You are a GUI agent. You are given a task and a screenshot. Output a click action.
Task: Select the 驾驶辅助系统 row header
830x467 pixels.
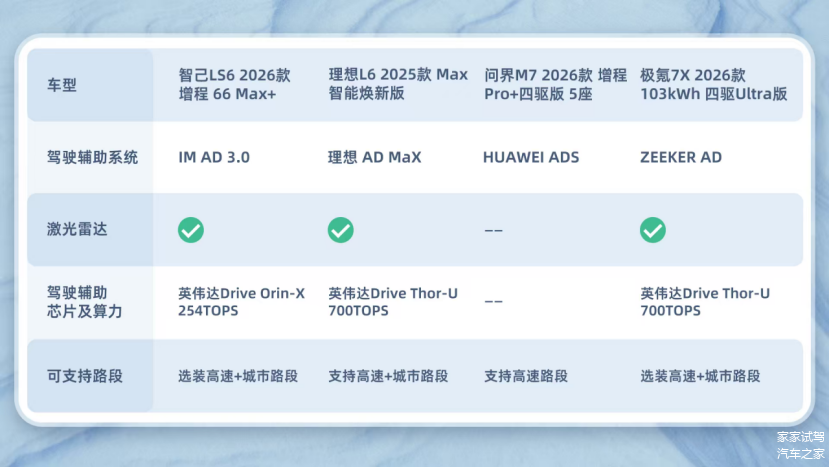92,157
